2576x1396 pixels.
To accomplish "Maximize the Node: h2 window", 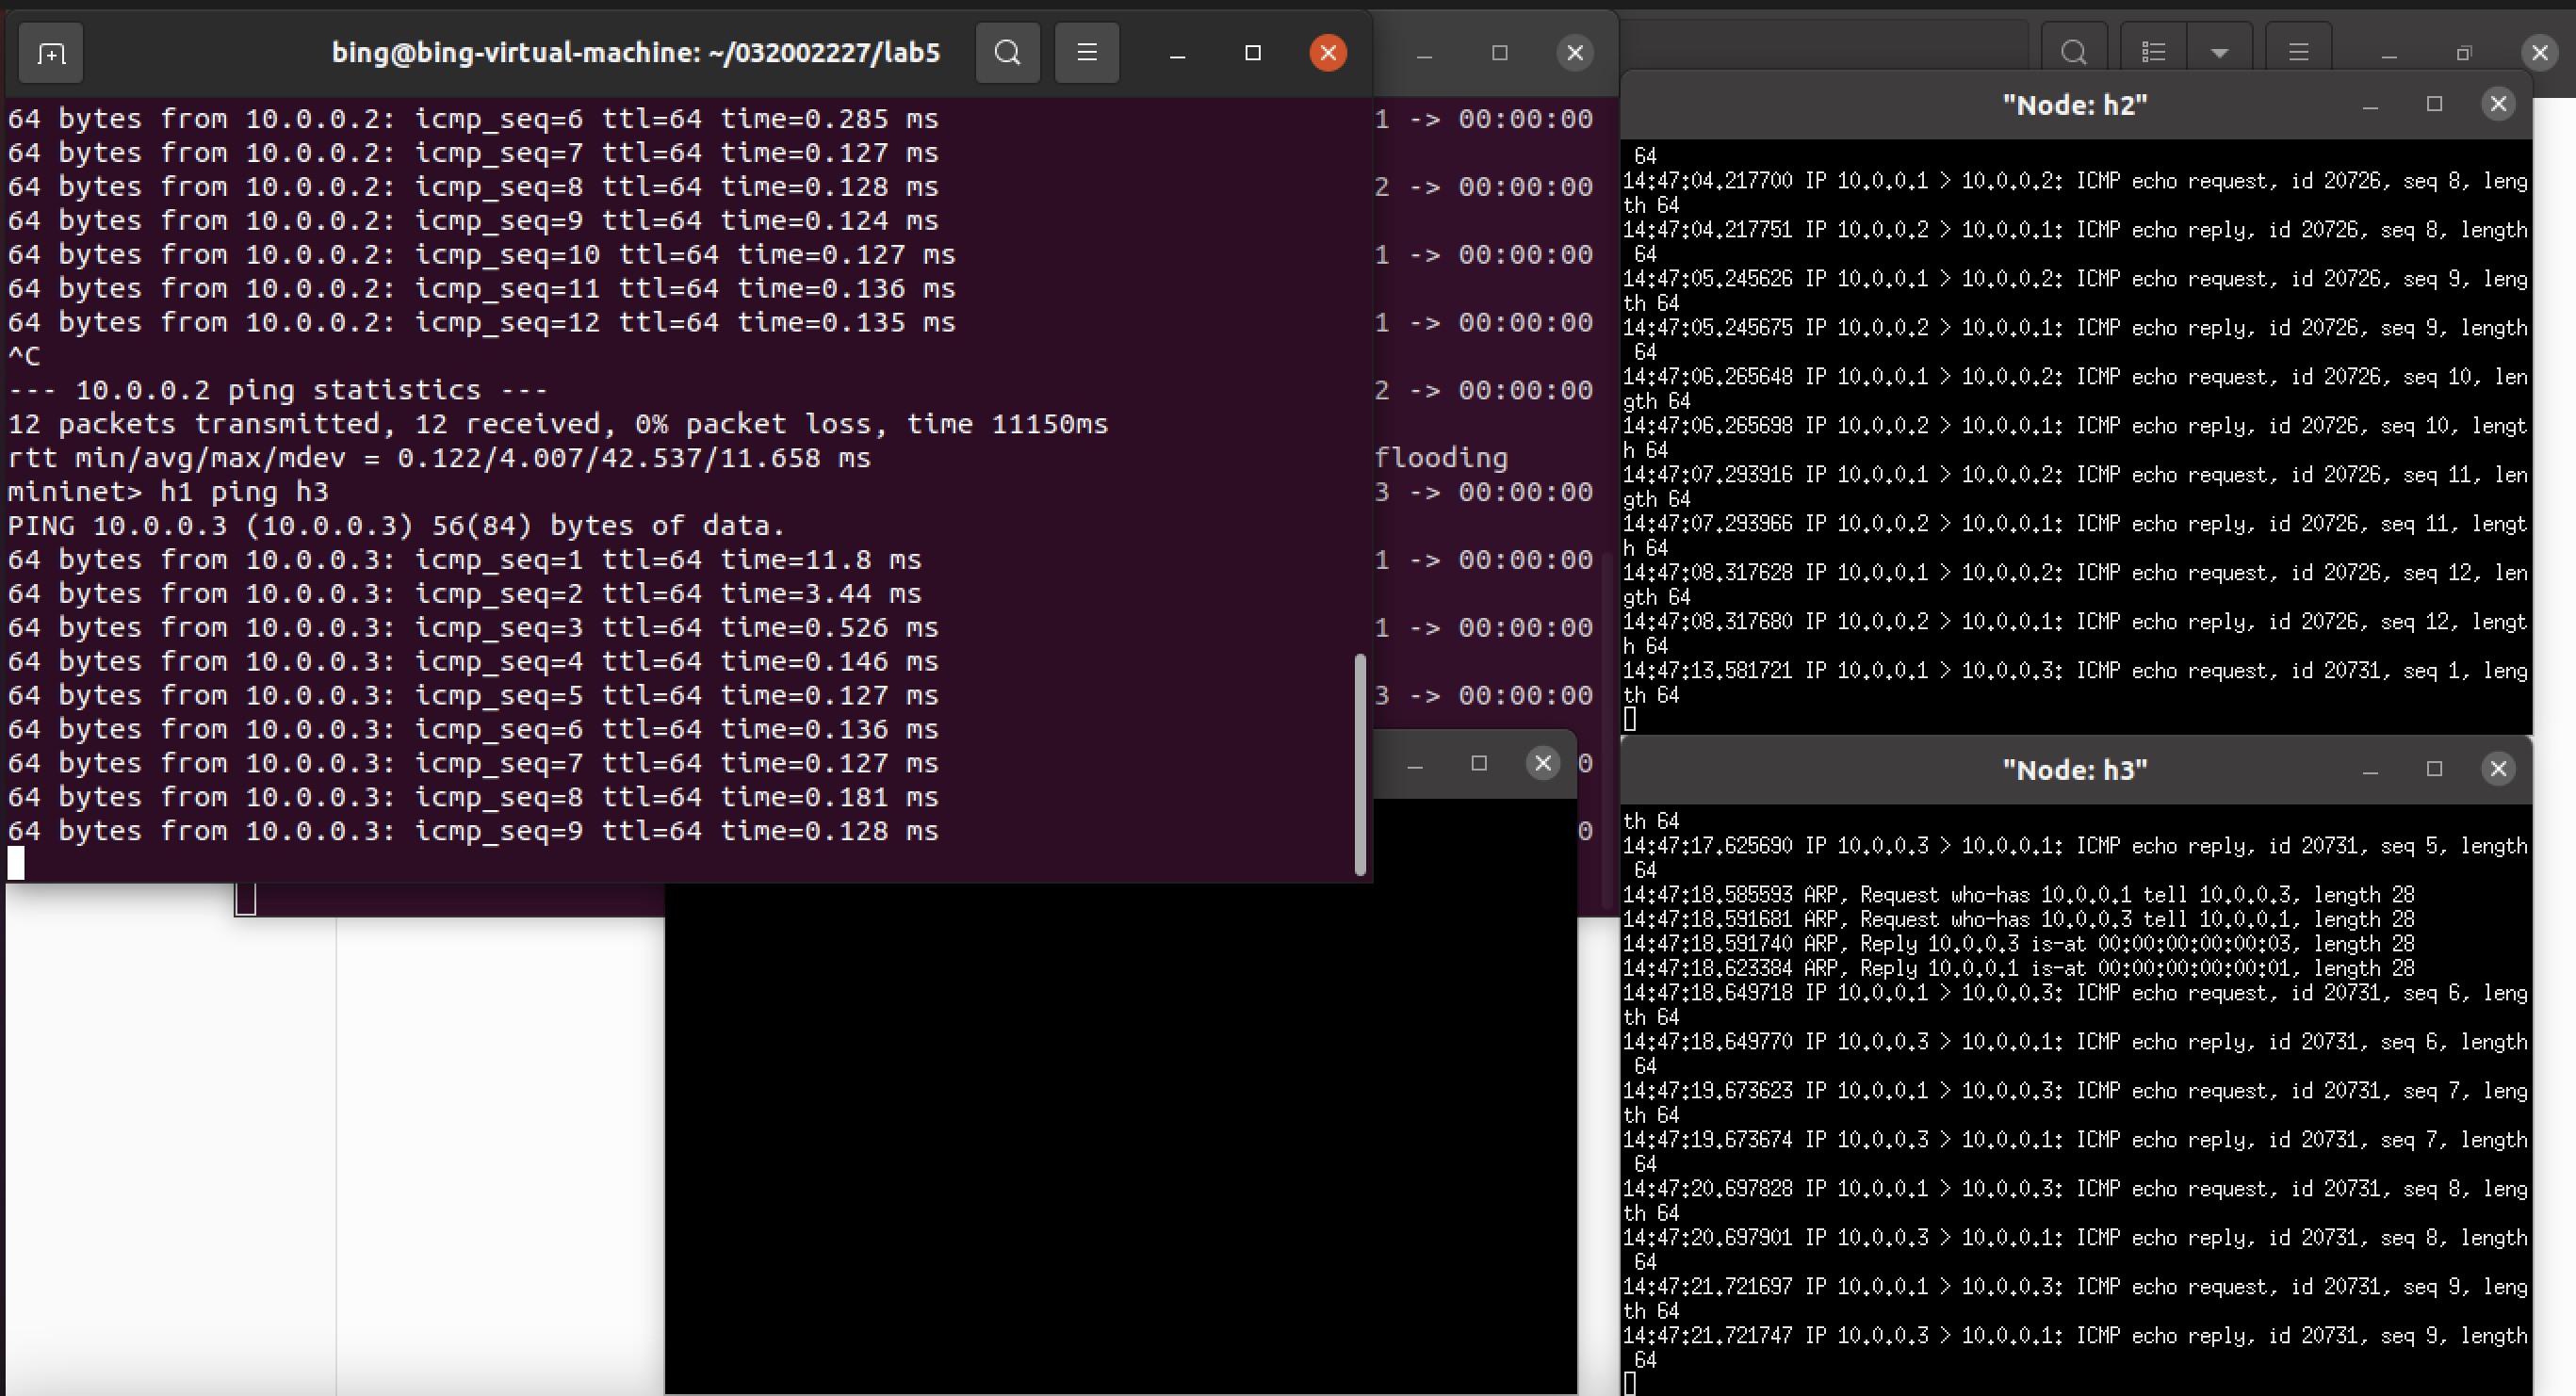I will tap(2434, 104).
